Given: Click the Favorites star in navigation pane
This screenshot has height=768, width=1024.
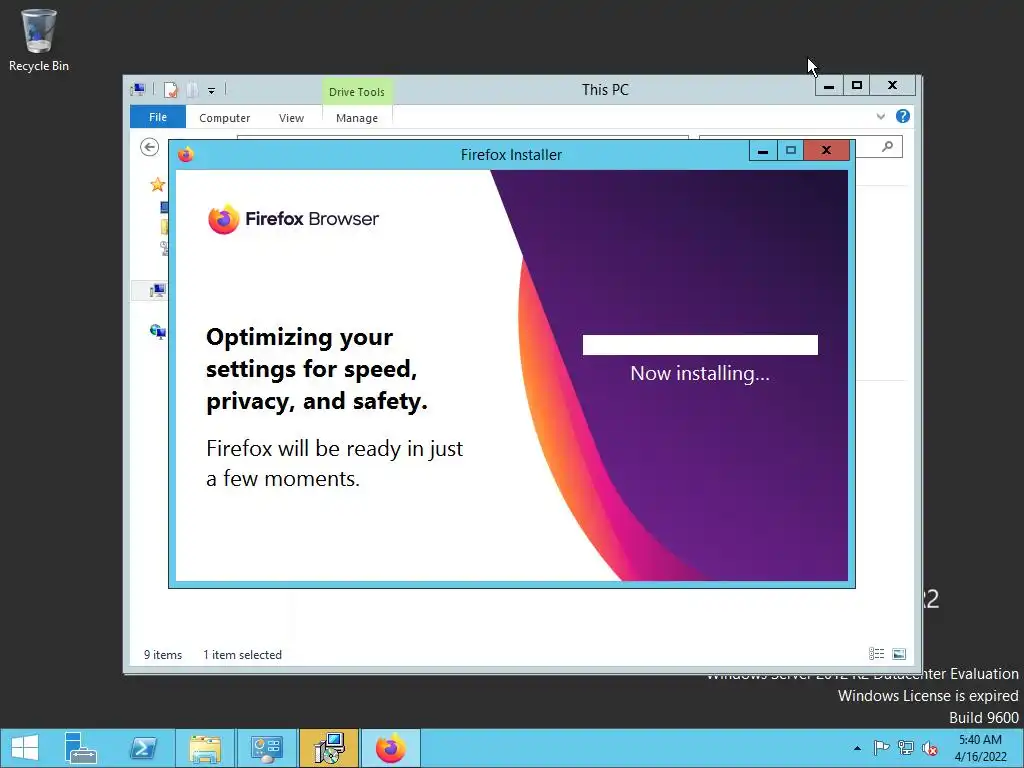Looking at the screenshot, I should (157, 185).
